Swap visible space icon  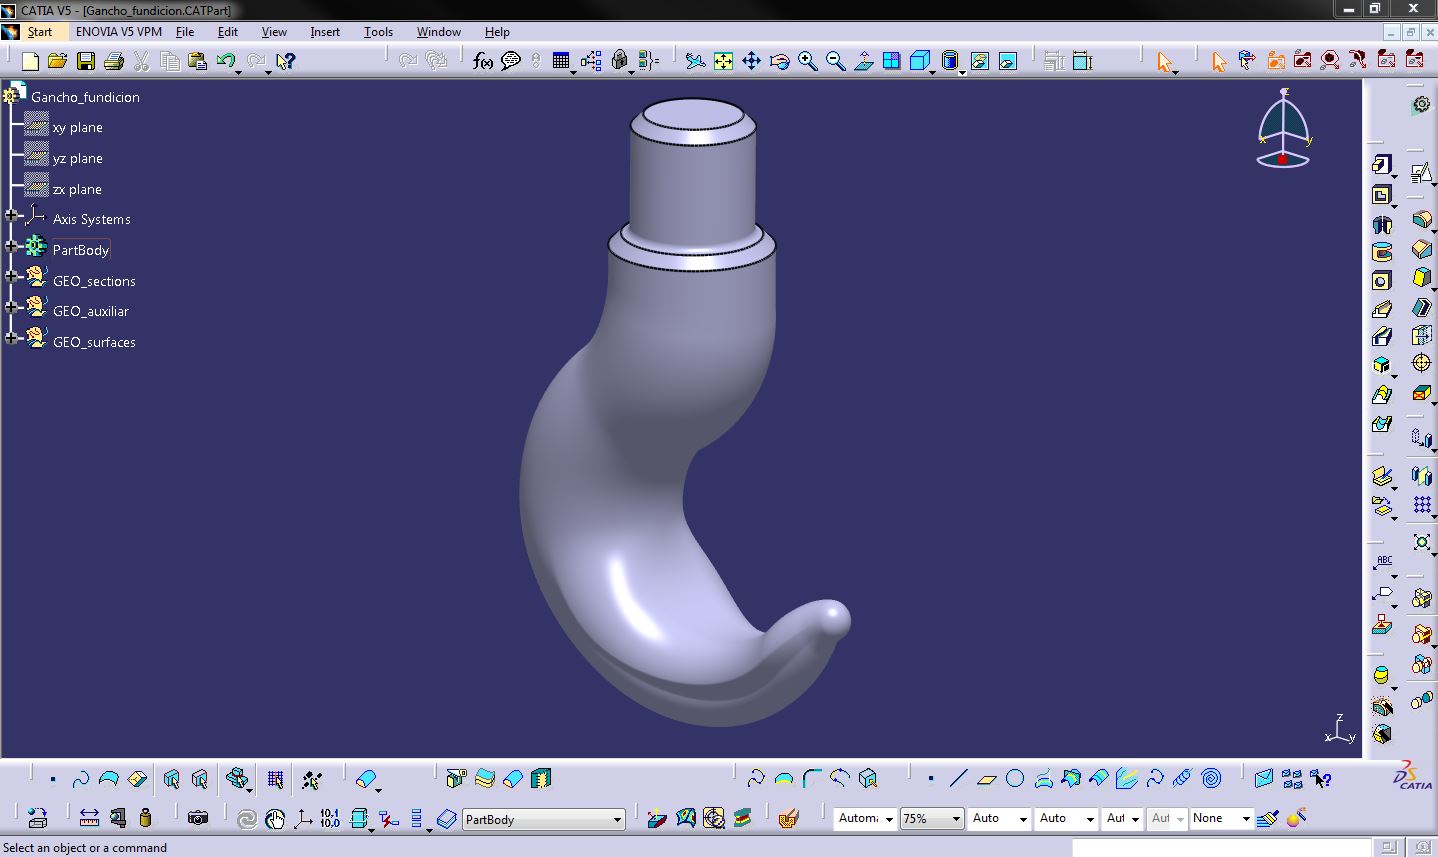[x=1008, y=61]
